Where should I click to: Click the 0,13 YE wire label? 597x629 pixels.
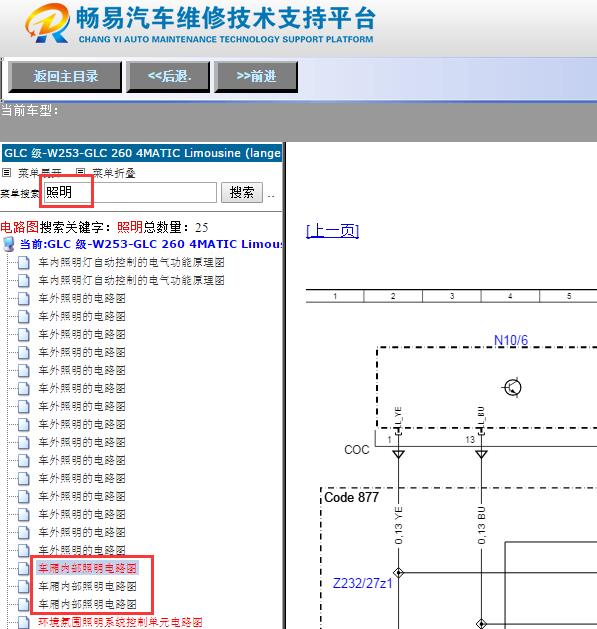coord(398,526)
